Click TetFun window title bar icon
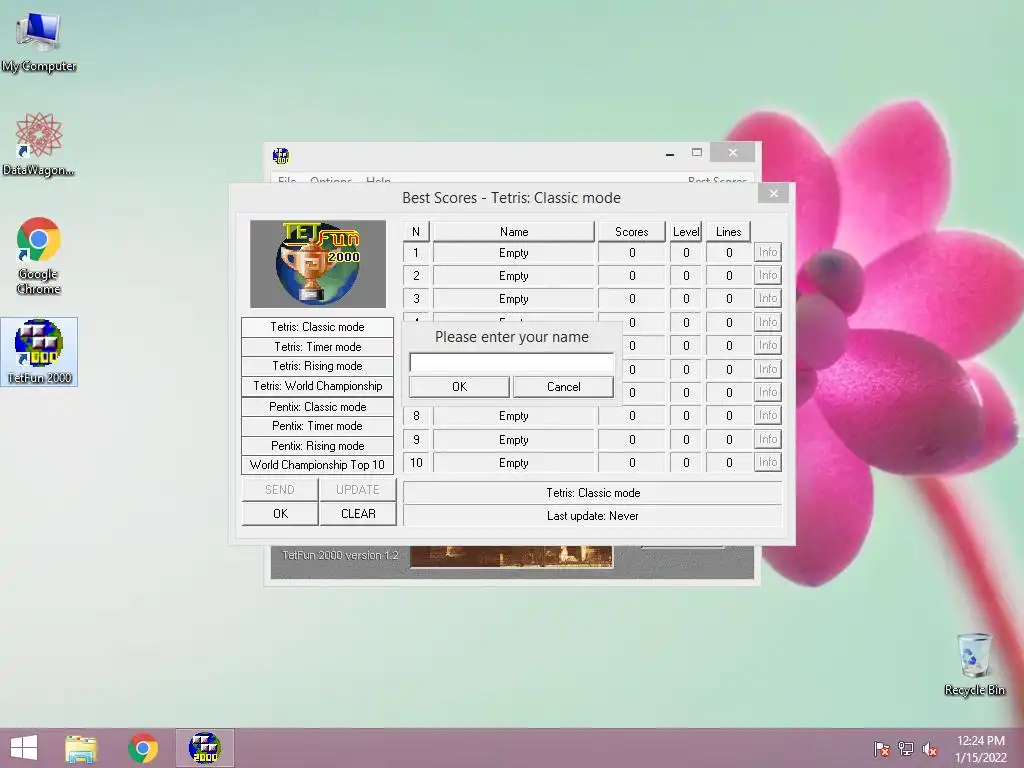 tap(281, 155)
